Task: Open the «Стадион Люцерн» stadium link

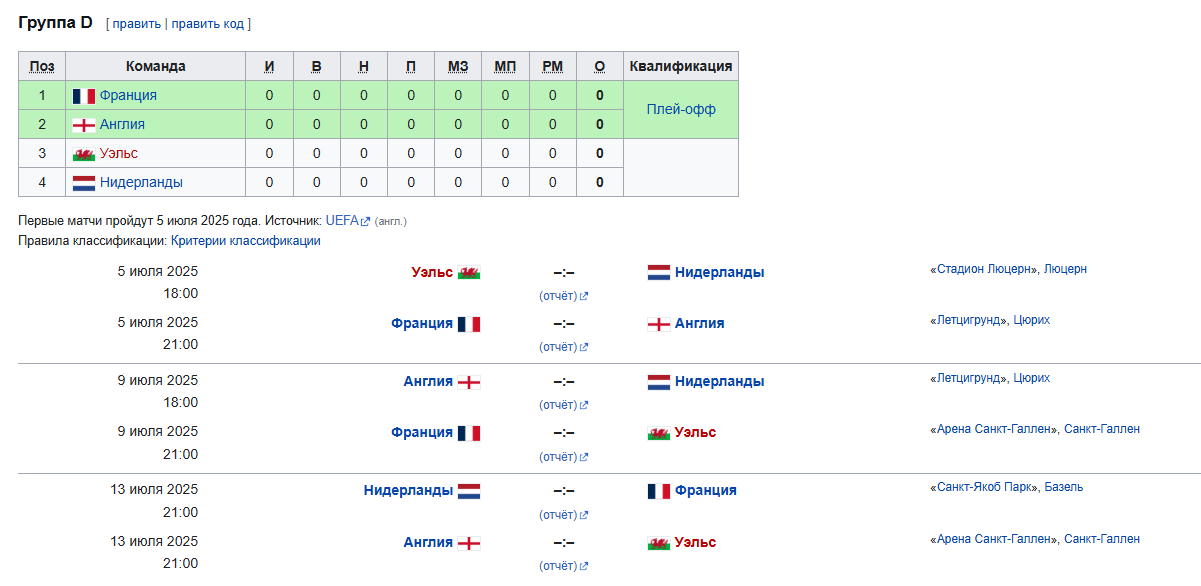Action: 983,269
